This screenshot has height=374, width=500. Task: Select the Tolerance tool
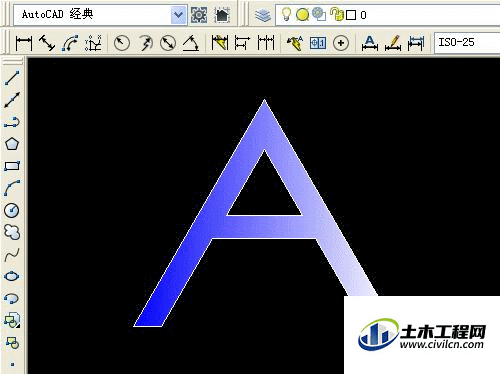coord(318,43)
